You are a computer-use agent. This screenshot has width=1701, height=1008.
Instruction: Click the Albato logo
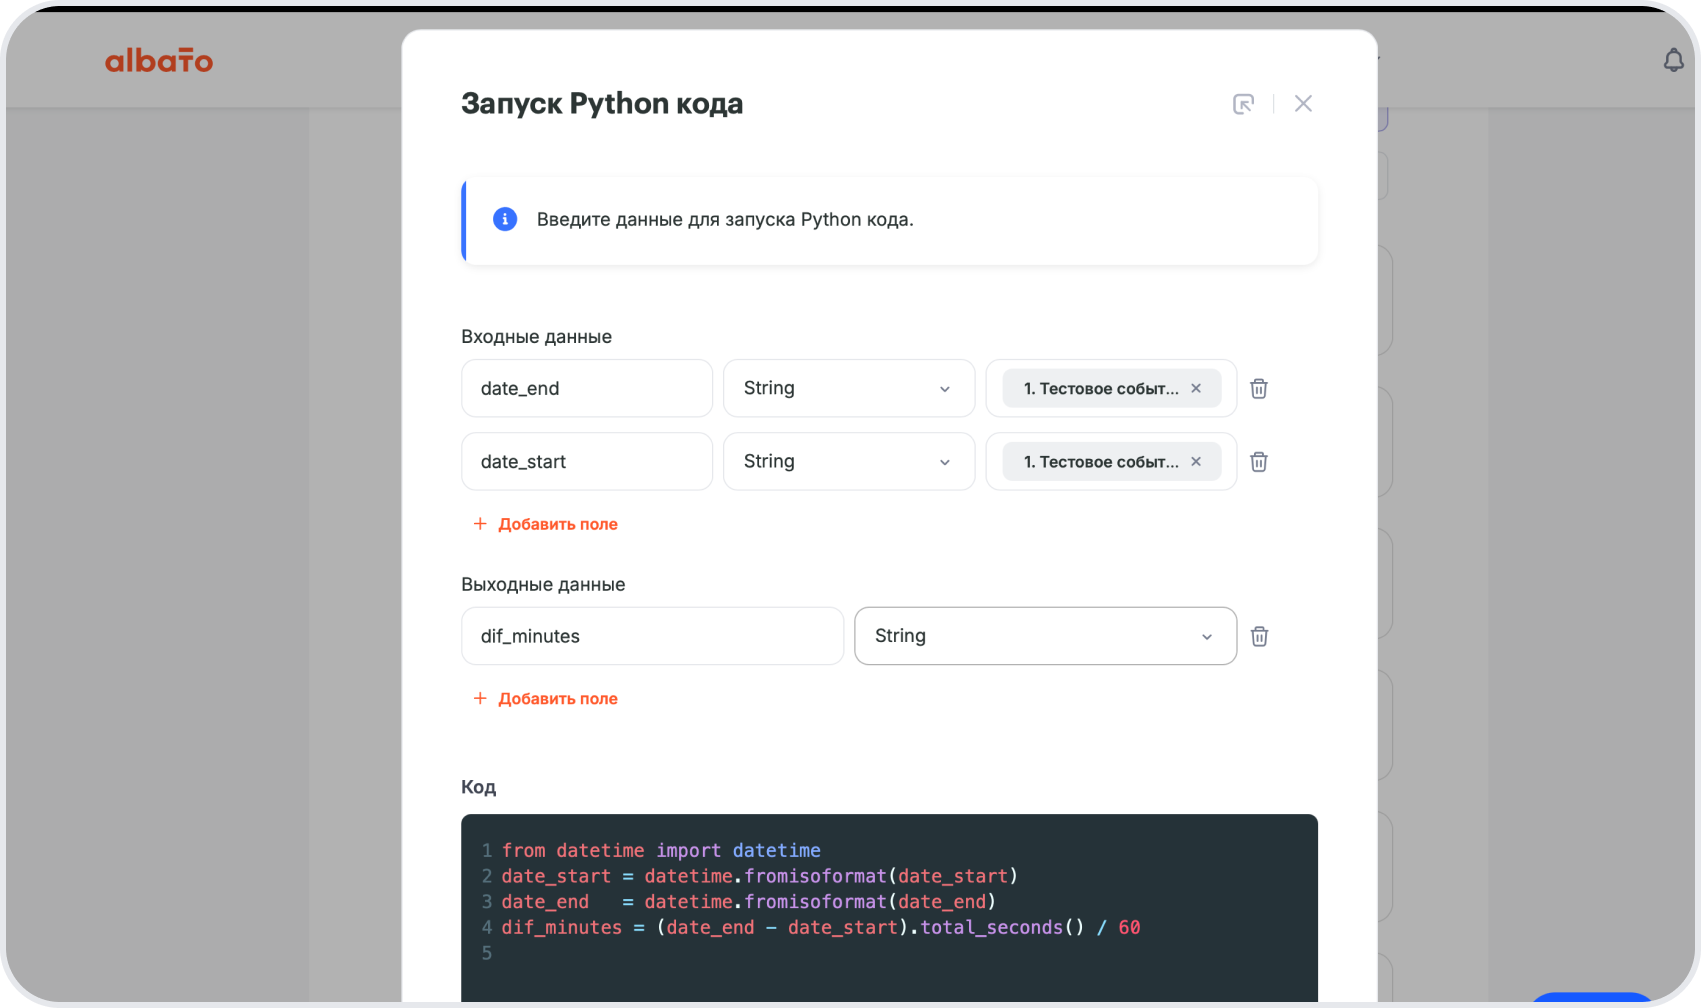coord(159,61)
